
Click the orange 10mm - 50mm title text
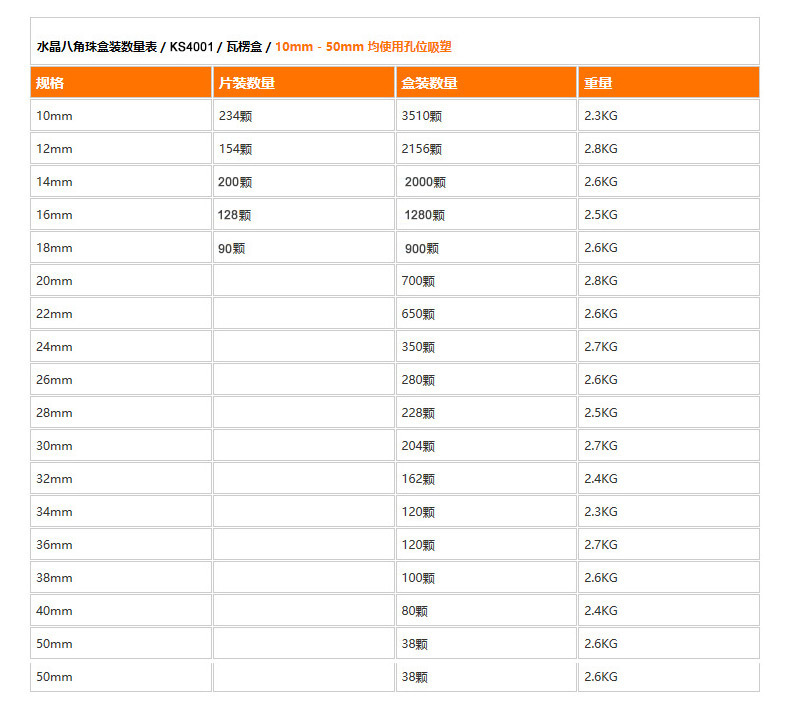coord(363,46)
